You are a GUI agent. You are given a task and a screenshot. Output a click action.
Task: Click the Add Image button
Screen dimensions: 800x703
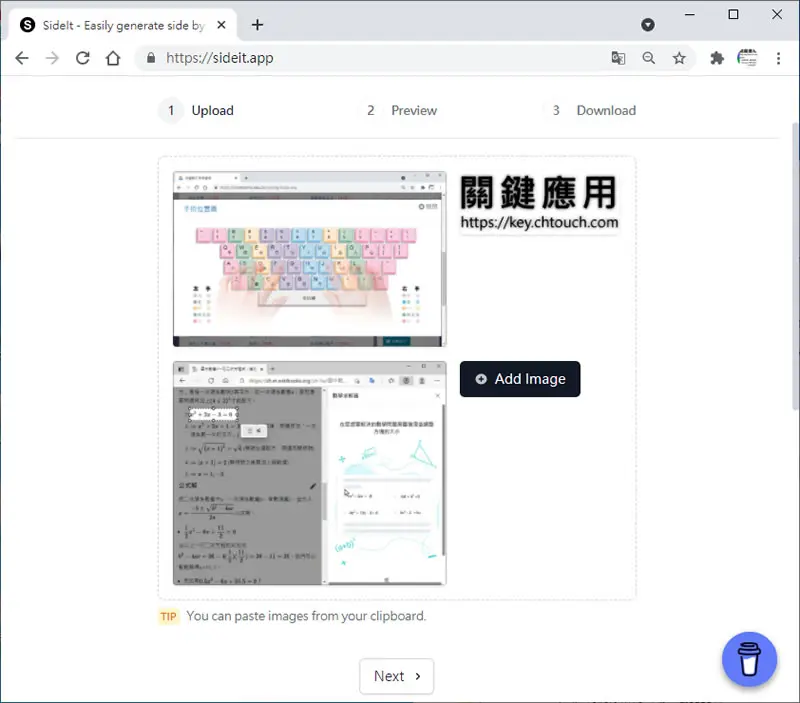point(520,379)
